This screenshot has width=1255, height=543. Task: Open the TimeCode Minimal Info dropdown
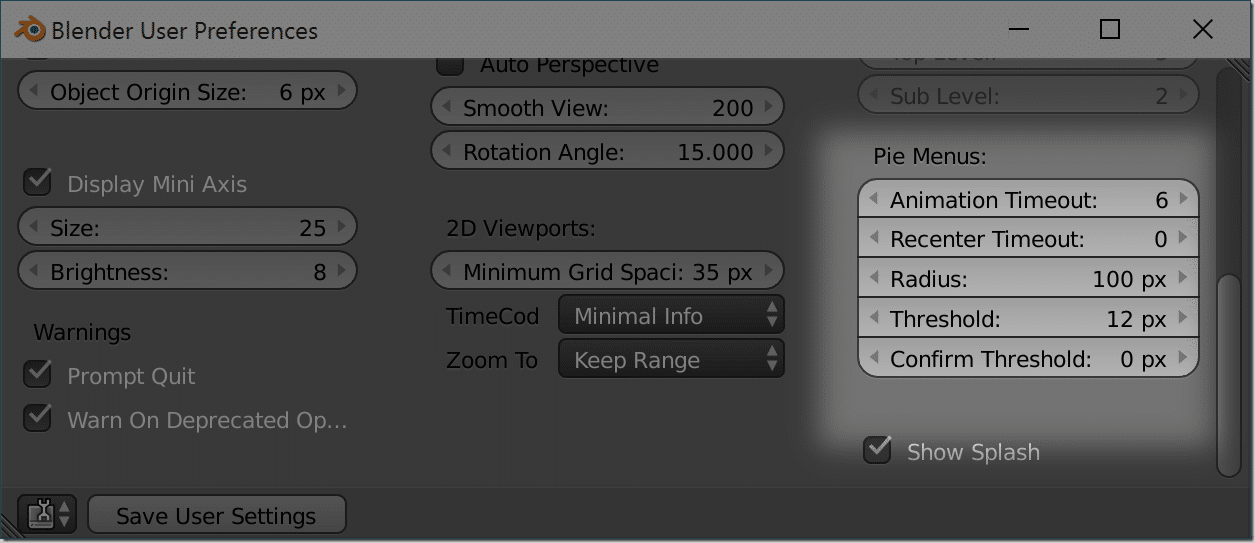672,316
